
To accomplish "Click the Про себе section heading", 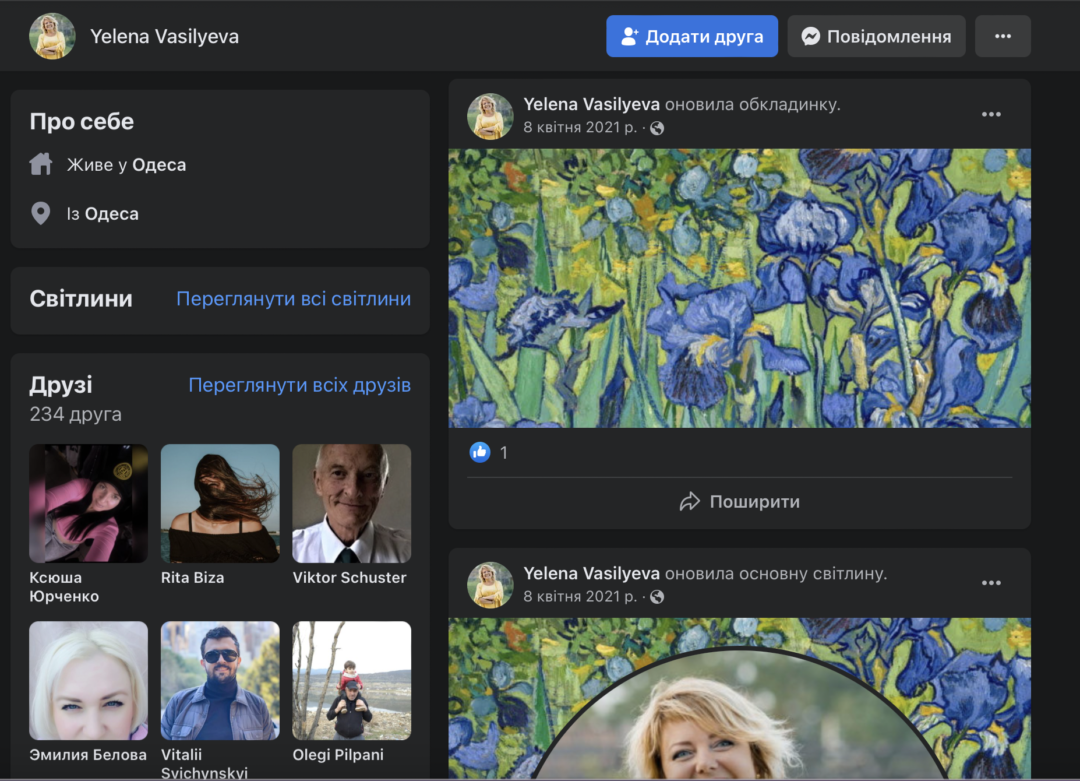I will [x=82, y=121].
